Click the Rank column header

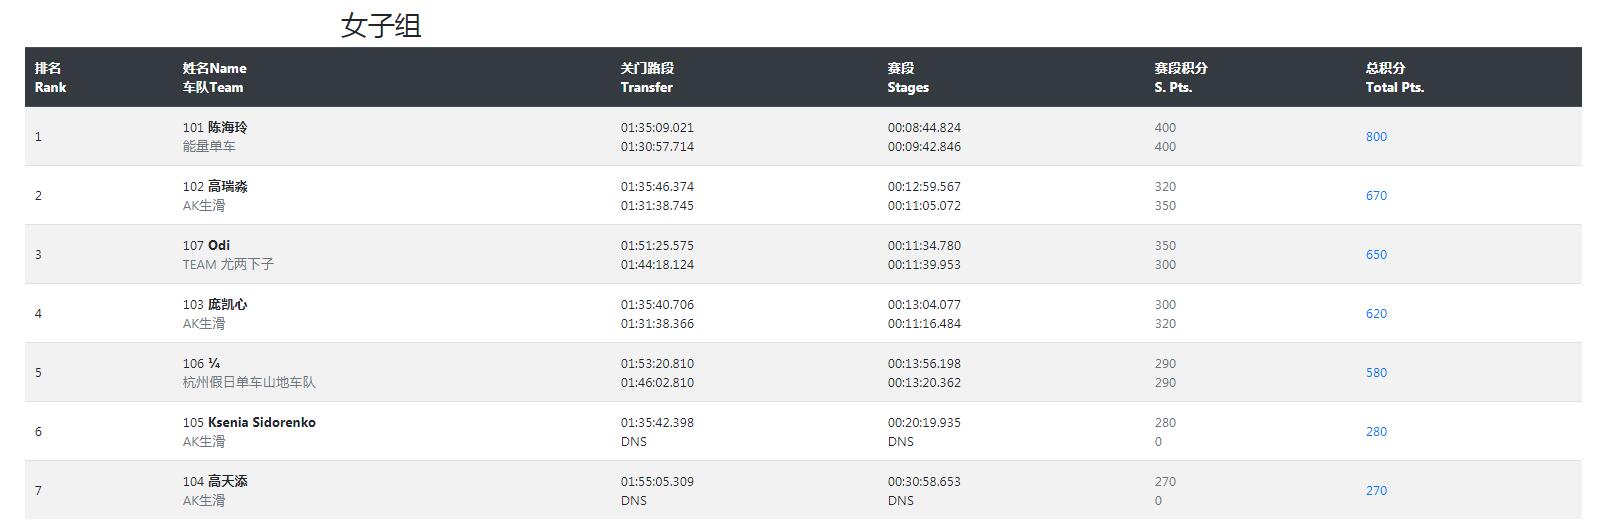point(50,78)
